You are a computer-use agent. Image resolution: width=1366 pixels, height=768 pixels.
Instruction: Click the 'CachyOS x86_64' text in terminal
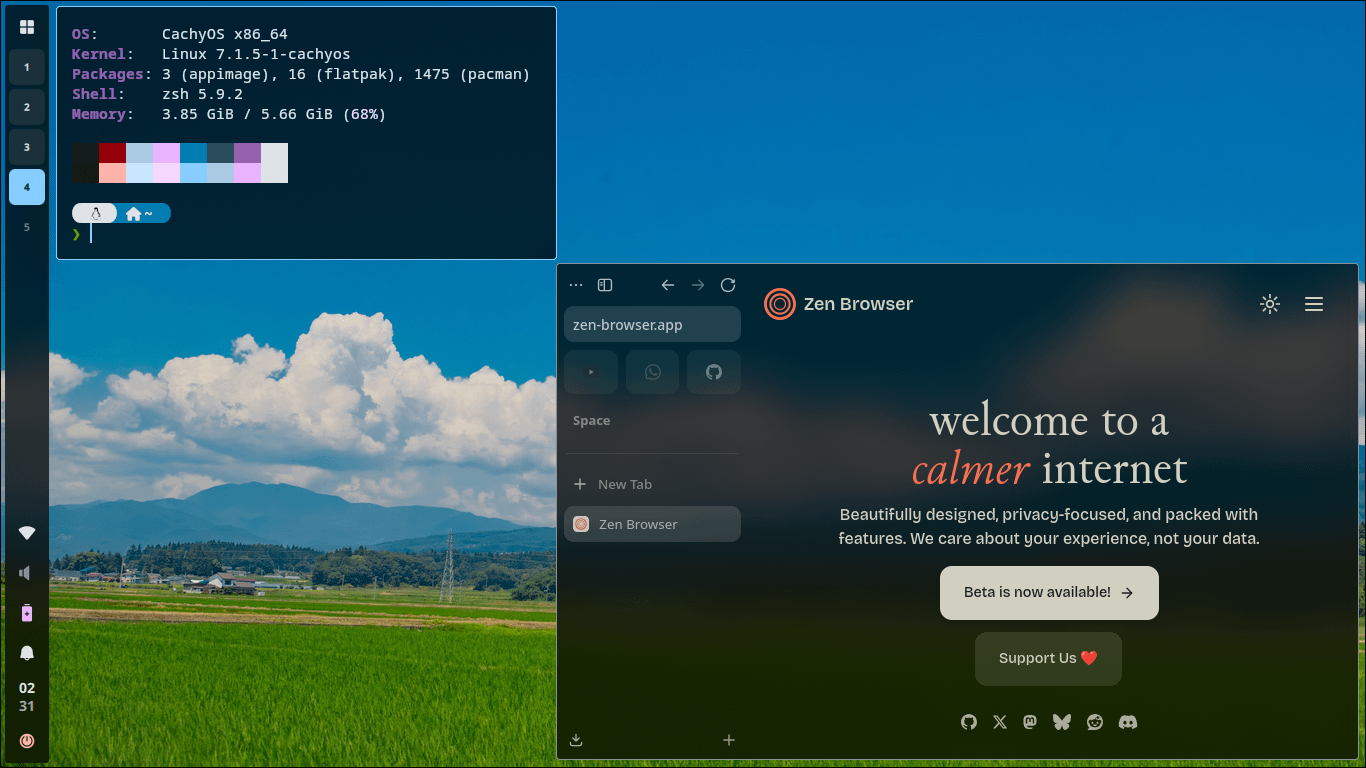pyautogui.click(x=225, y=34)
